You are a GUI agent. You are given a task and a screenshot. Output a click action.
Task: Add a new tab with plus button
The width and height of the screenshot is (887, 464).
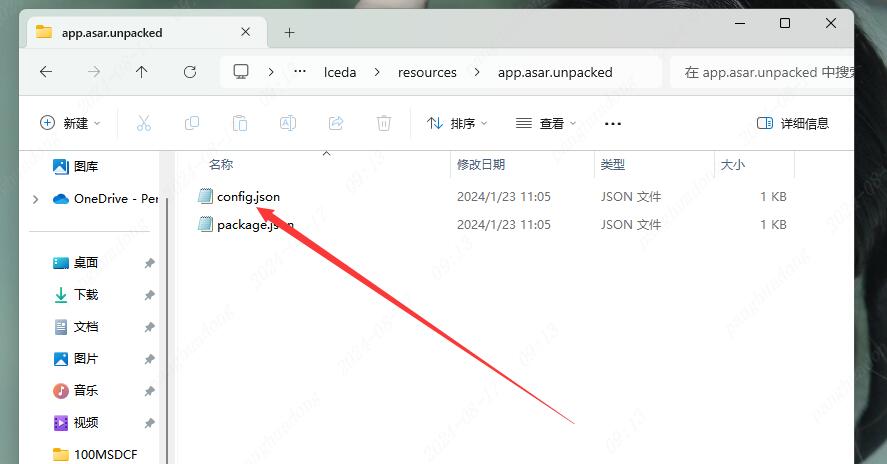290,33
